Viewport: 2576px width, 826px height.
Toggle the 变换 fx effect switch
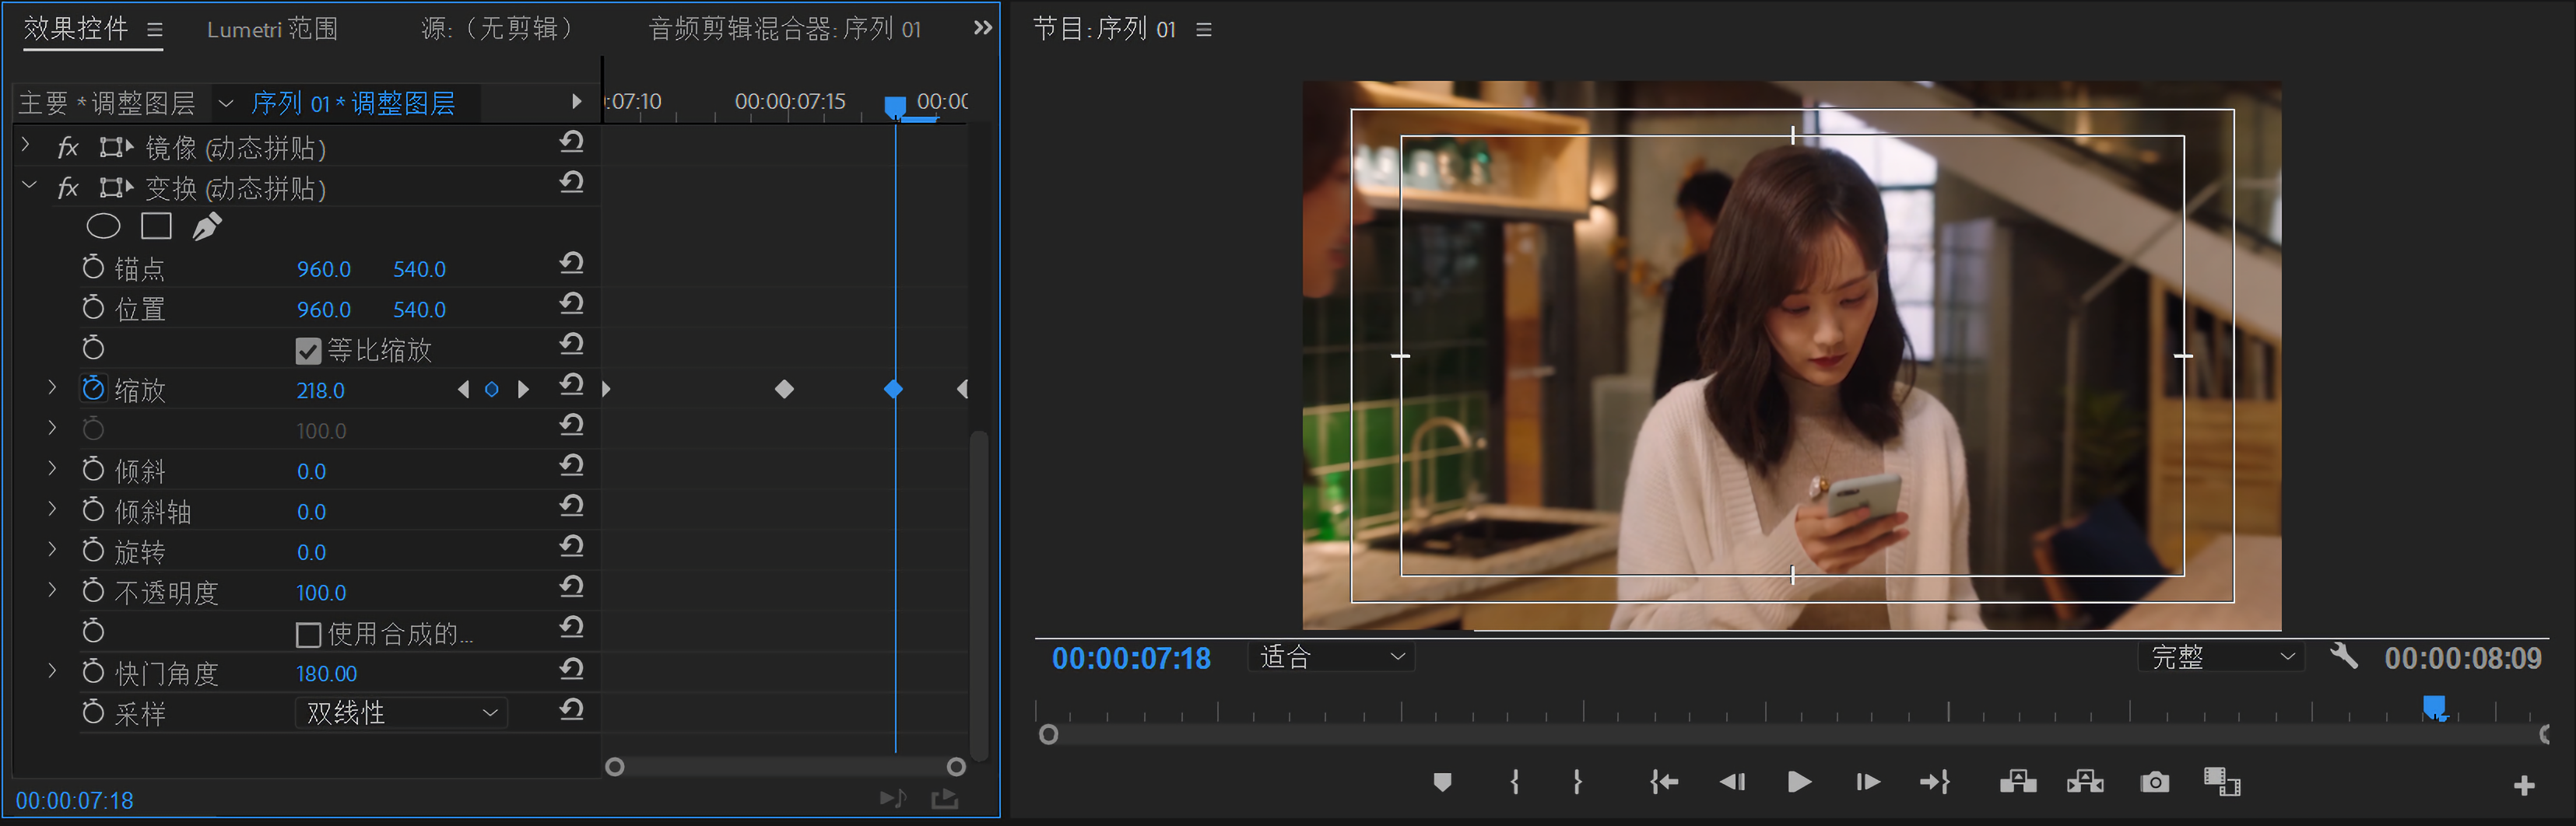(x=68, y=188)
